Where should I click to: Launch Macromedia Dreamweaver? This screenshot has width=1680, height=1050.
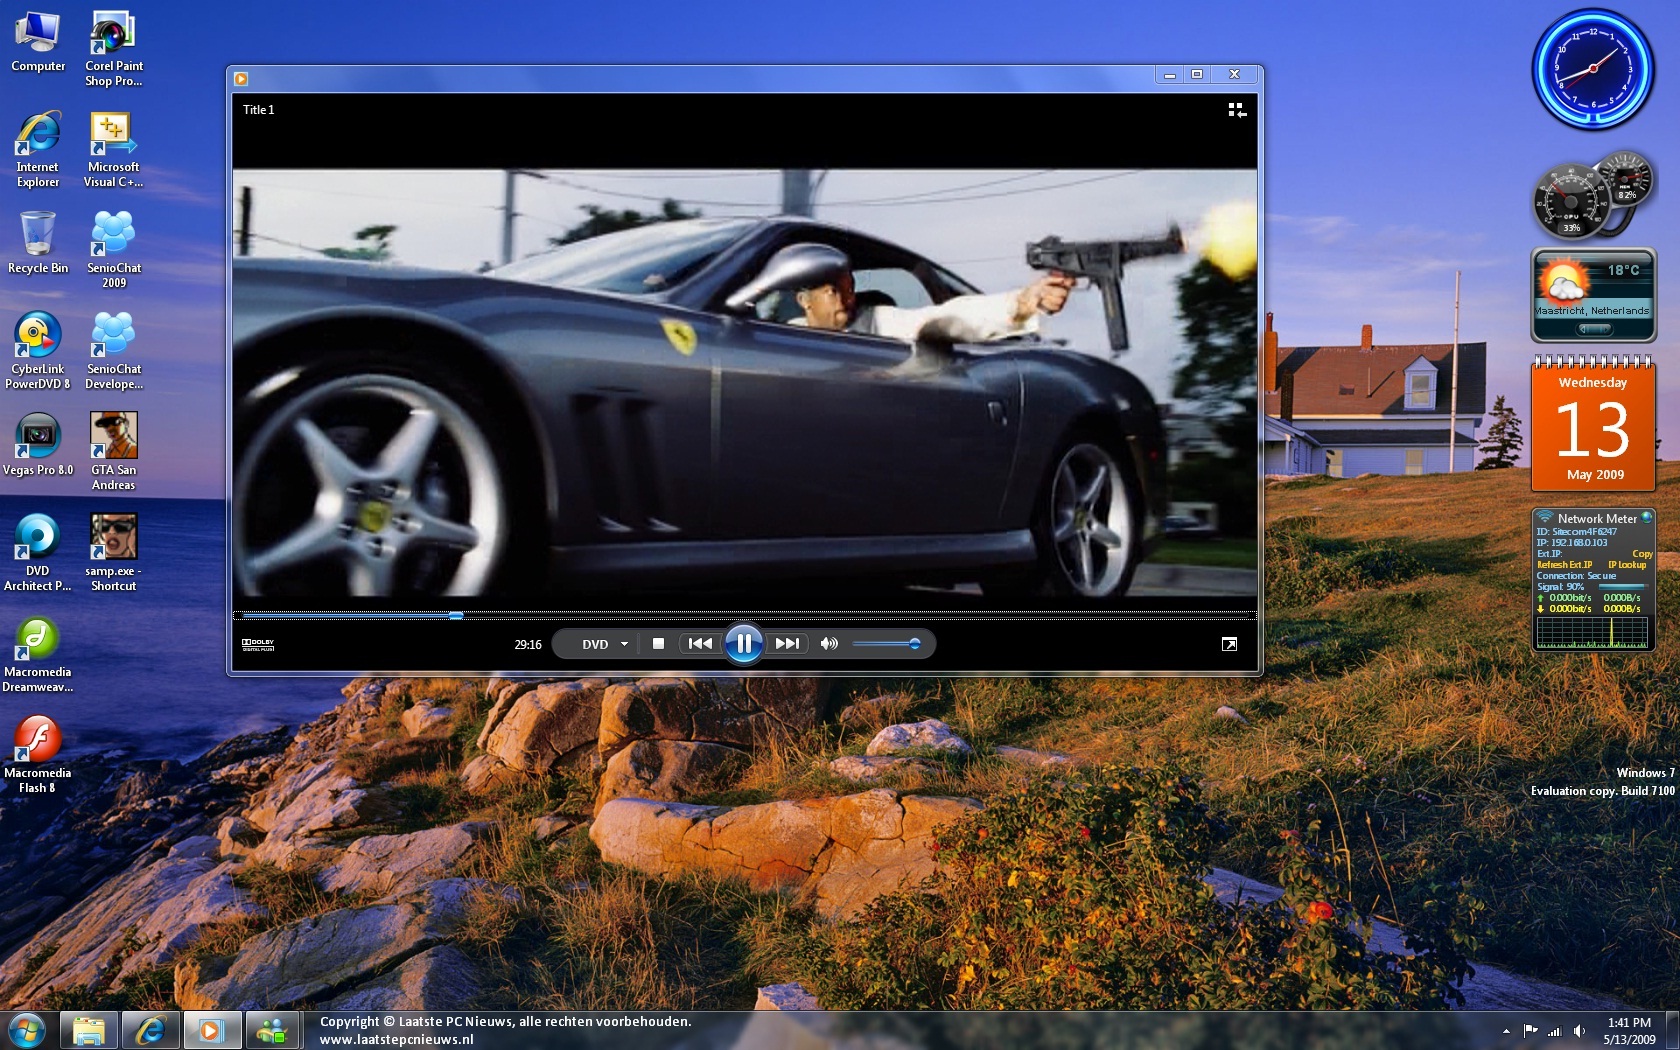tap(38, 655)
